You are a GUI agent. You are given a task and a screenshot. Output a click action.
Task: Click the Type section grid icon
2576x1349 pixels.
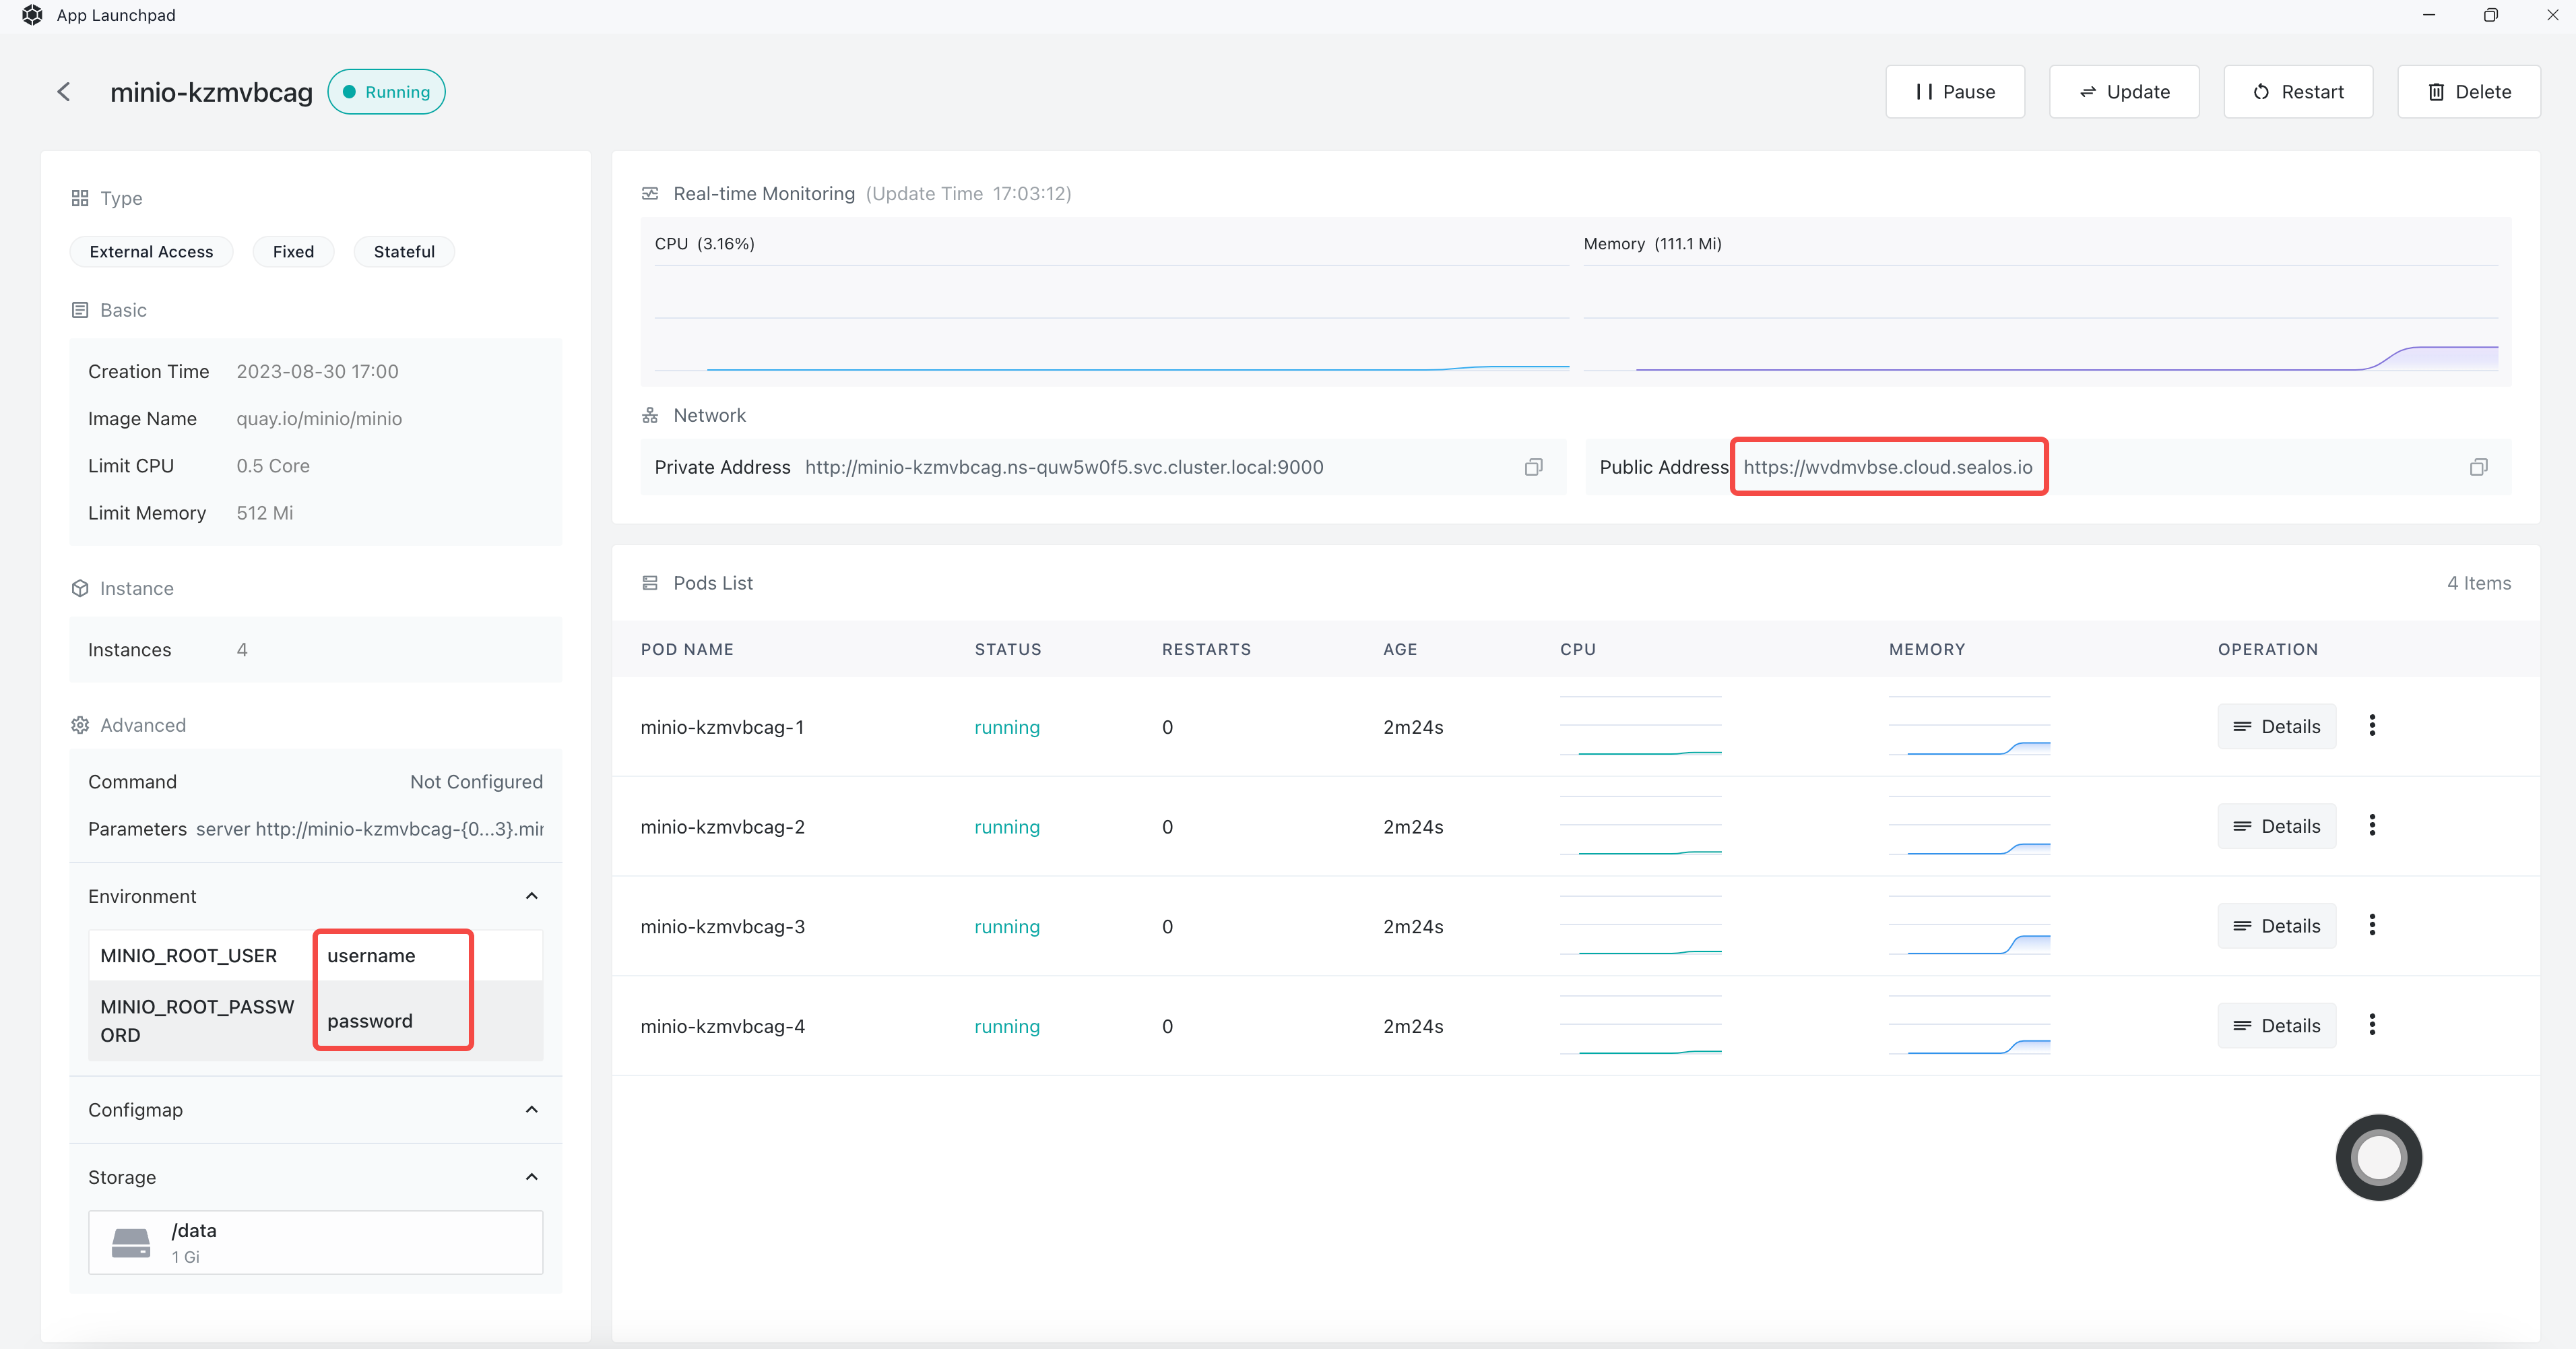80,198
